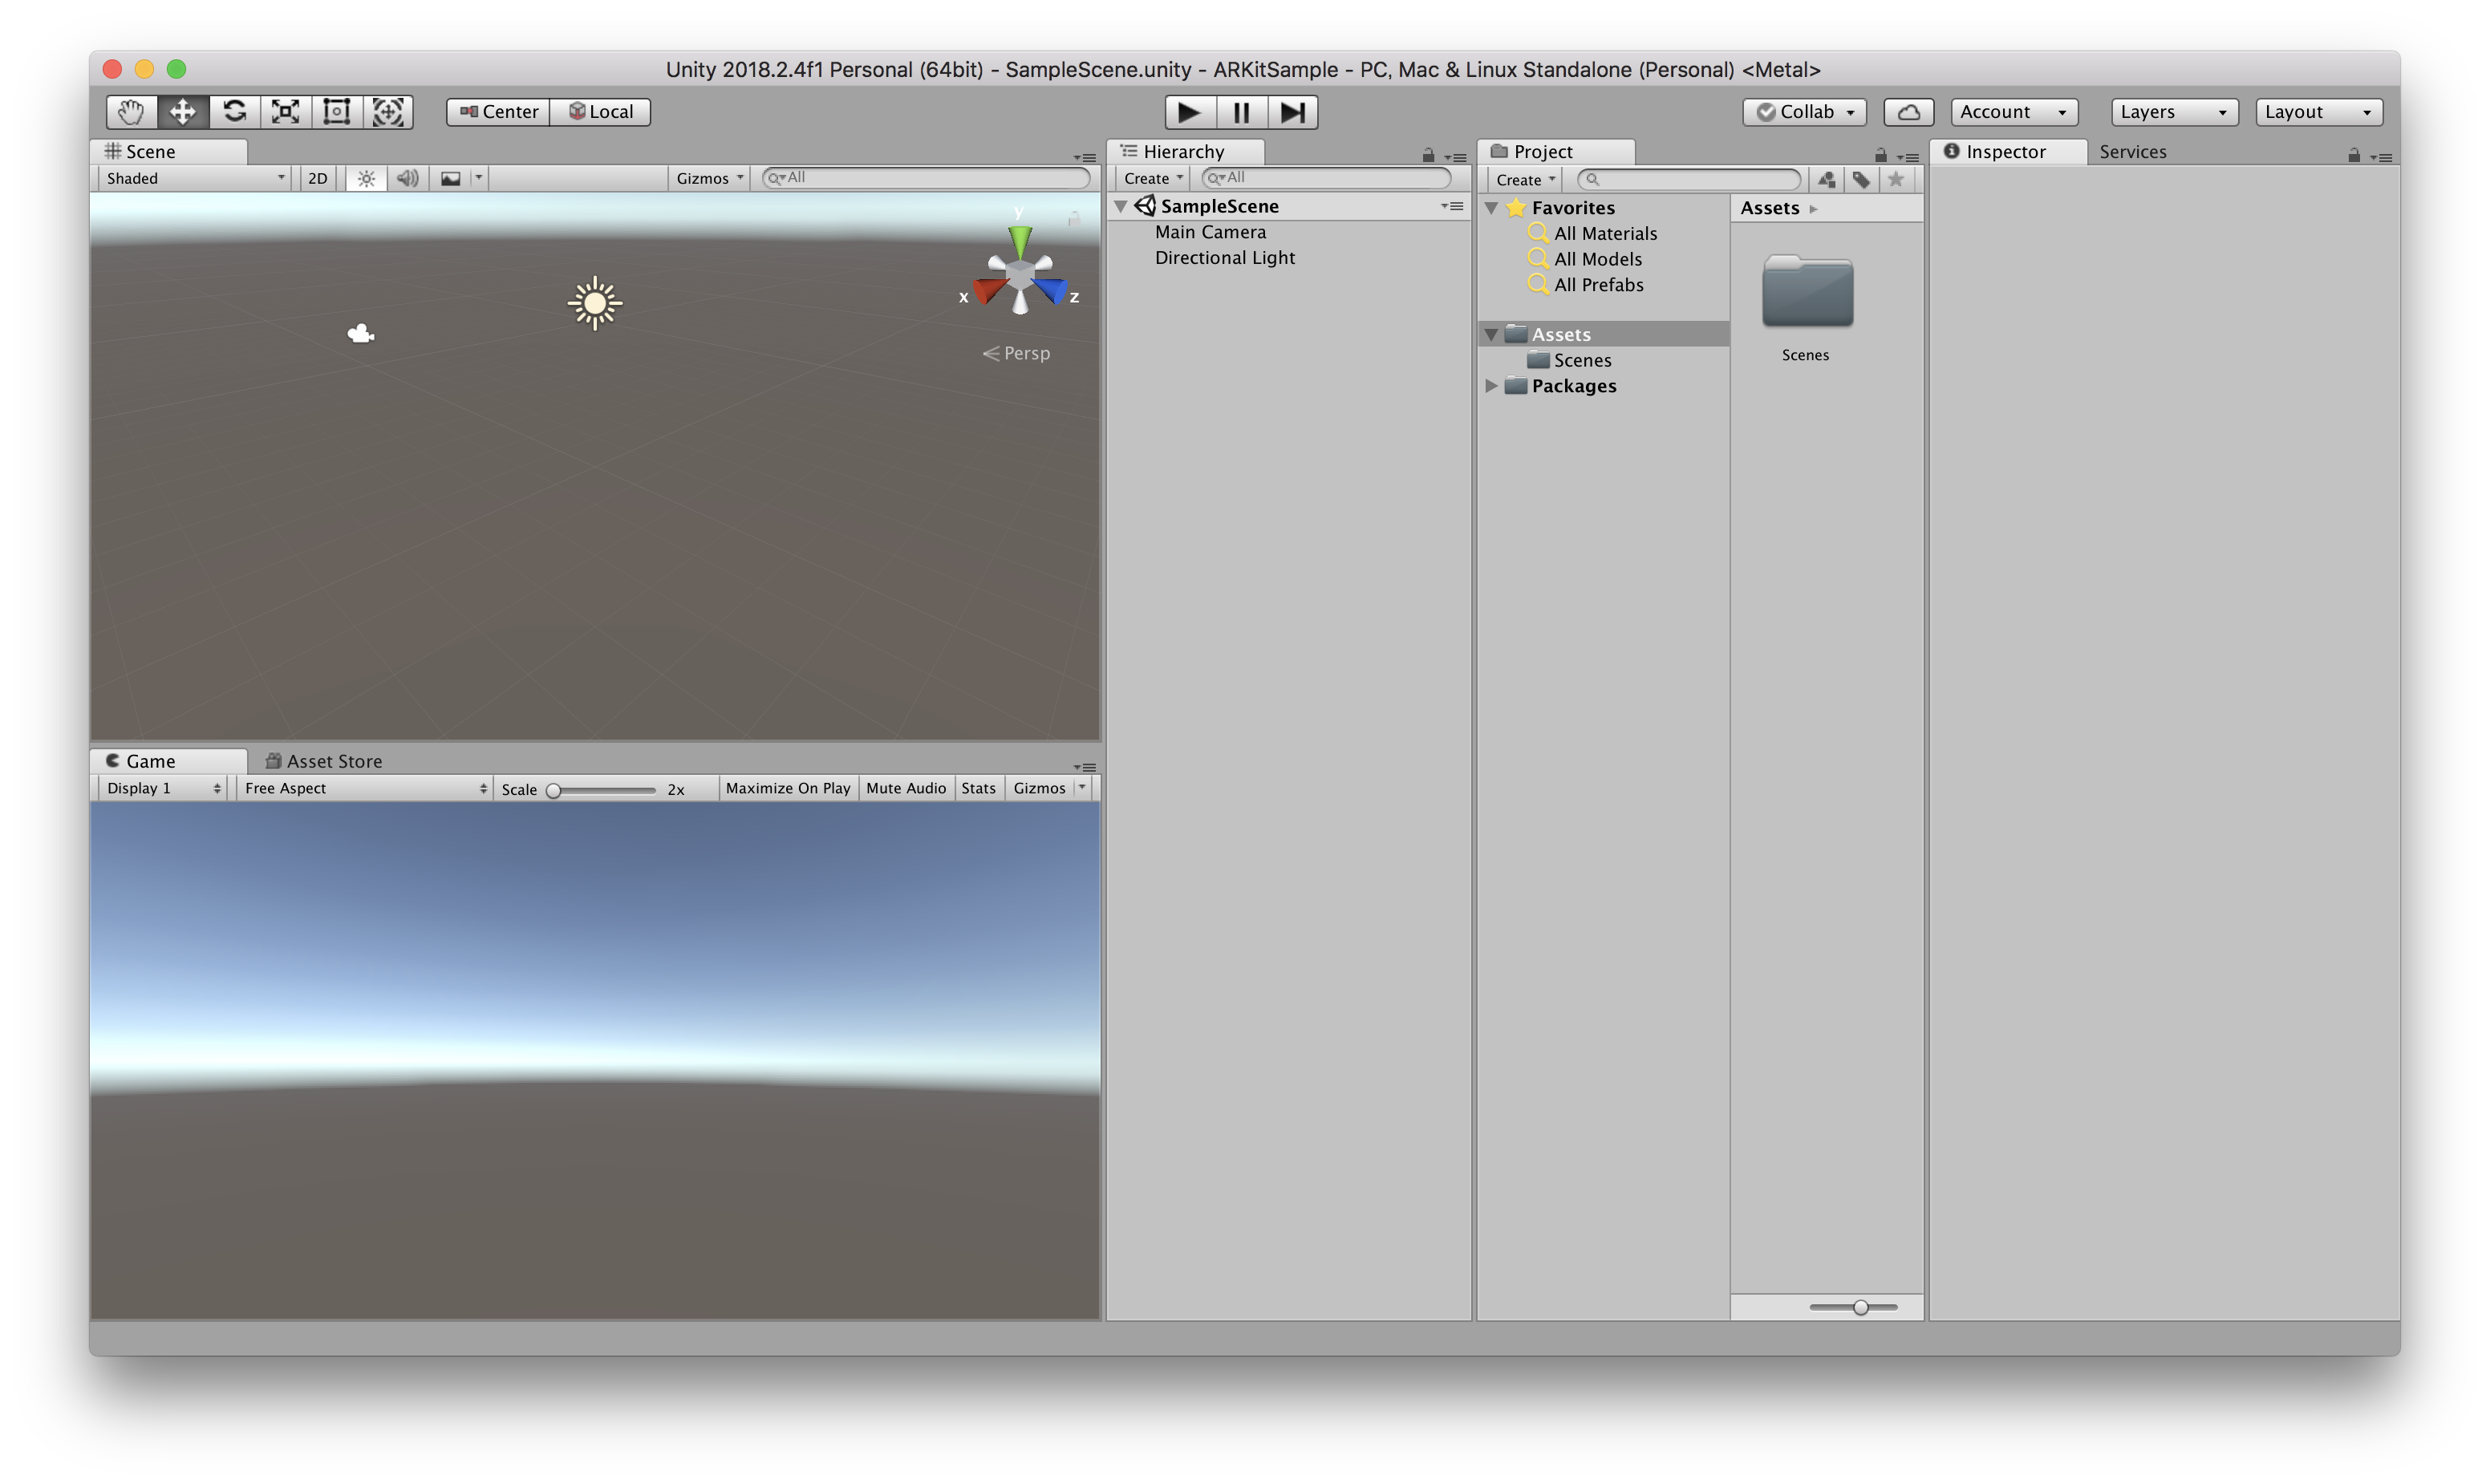Toggle the 2D view mode
The width and height of the screenshot is (2490, 1484).
[x=316, y=176]
